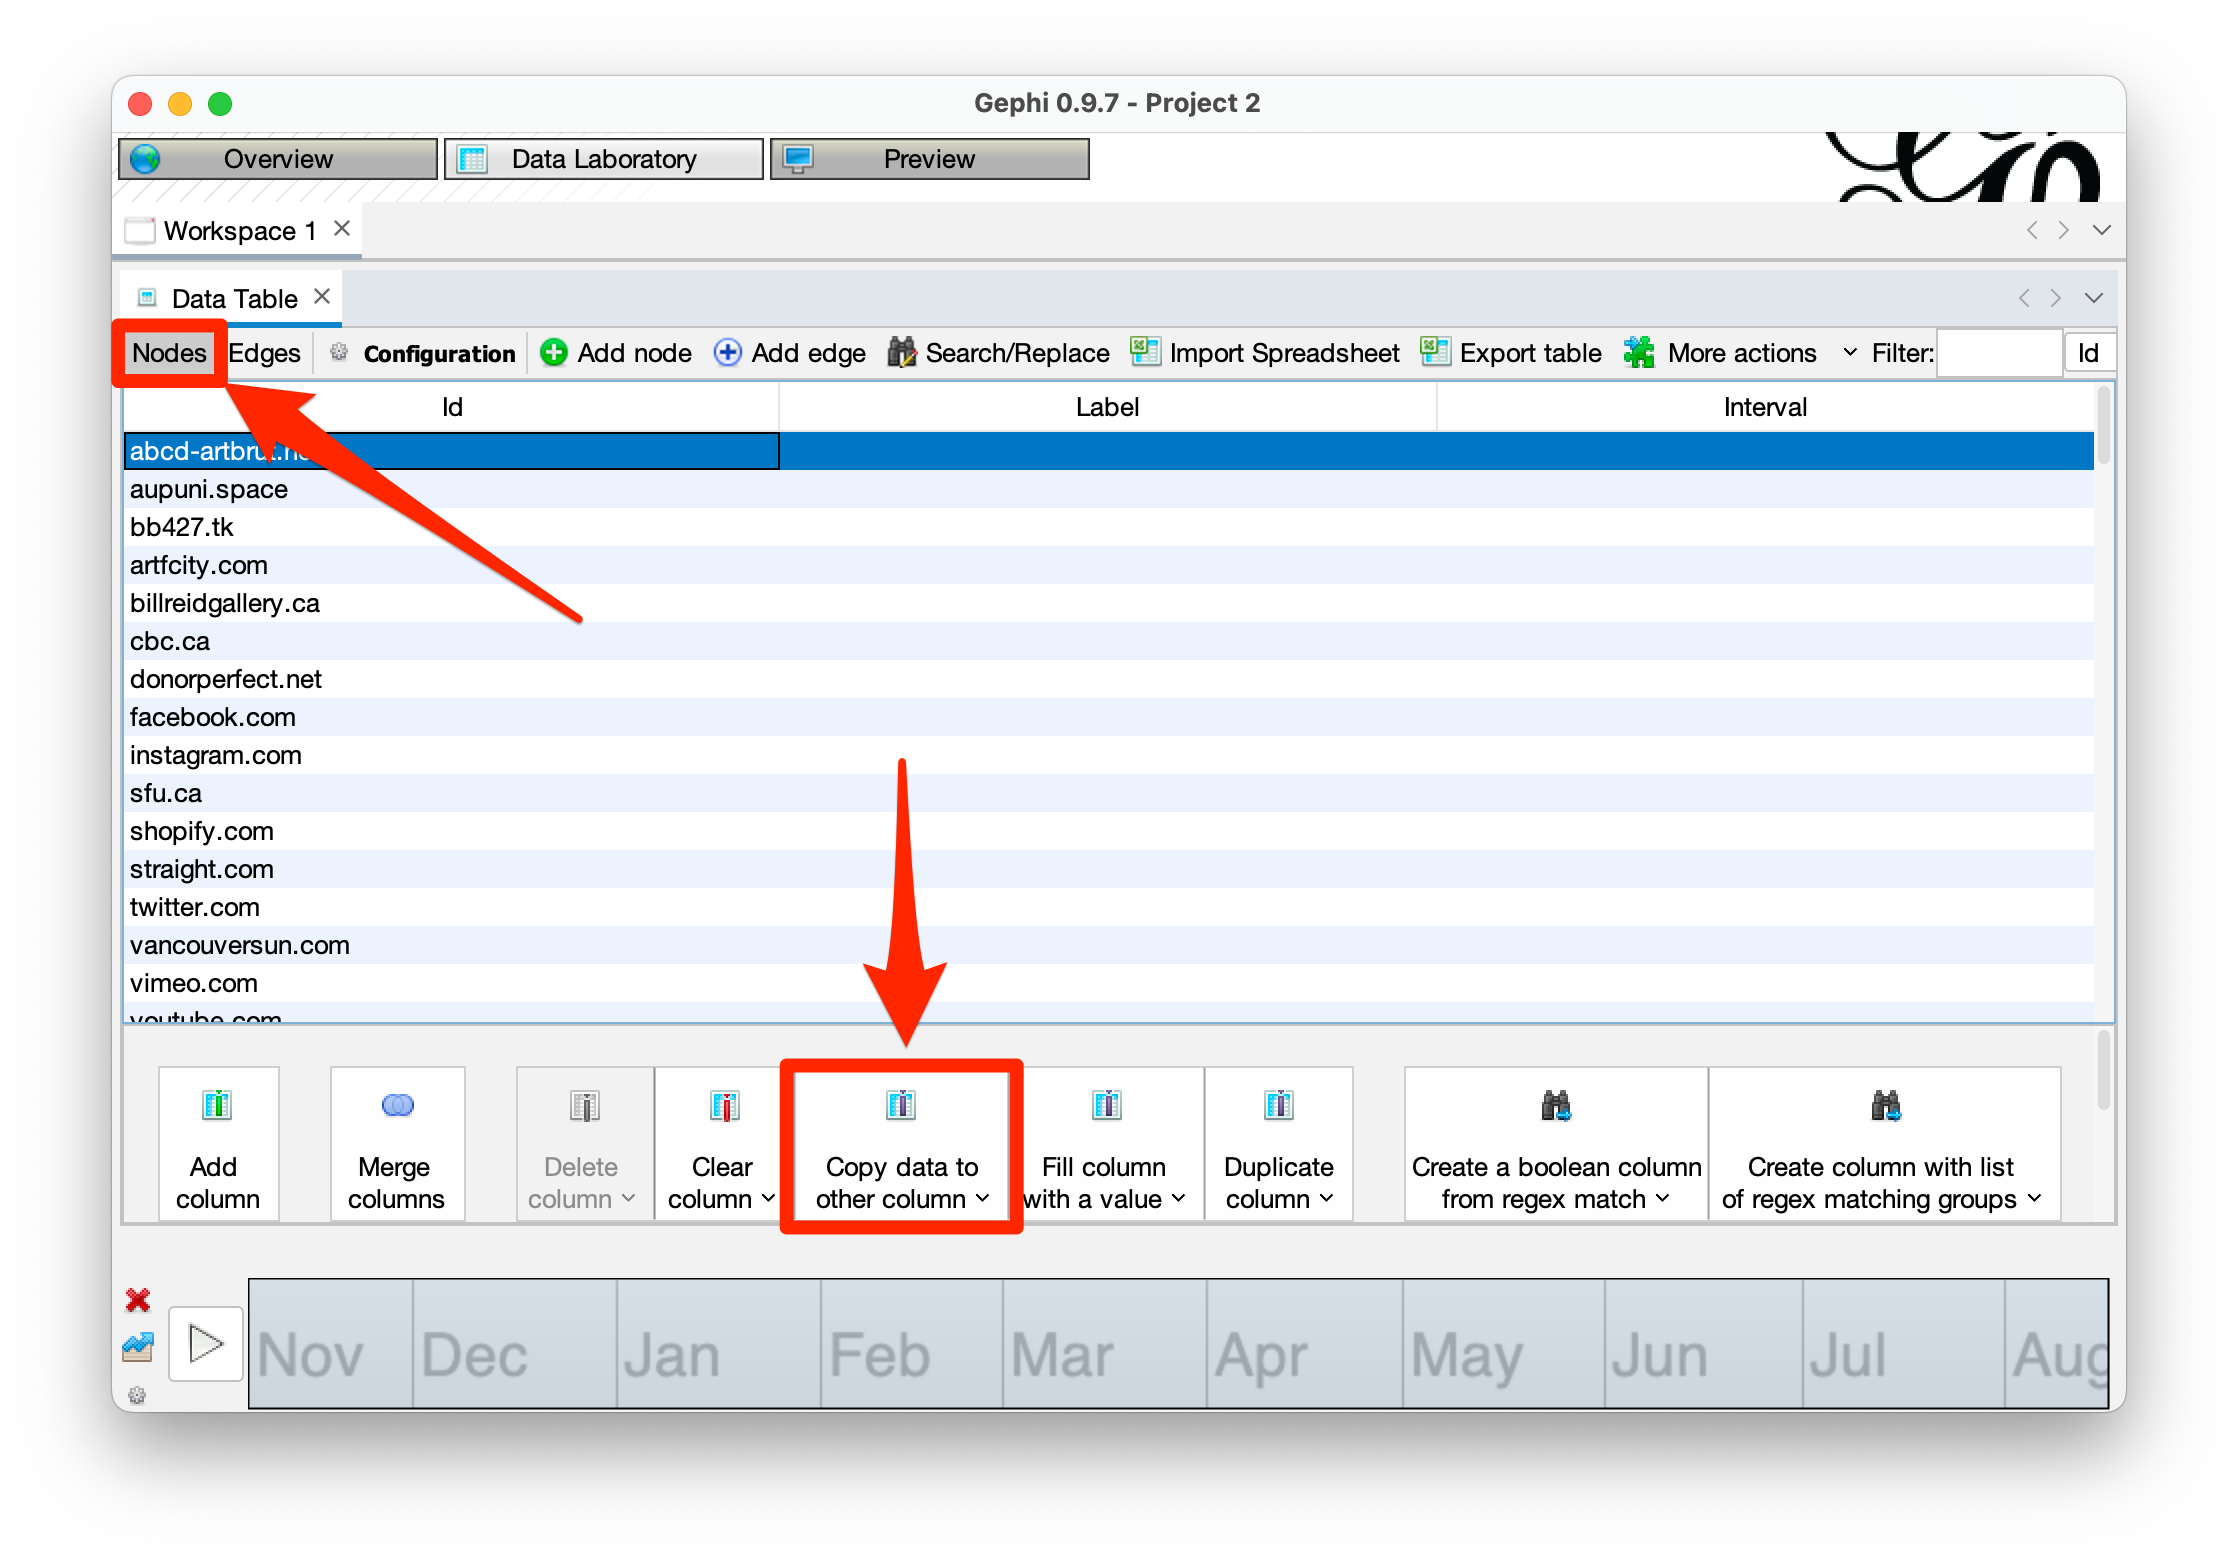The height and width of the screenshot is (1560, 2238).
Task: Open workspace tab list chevron dropdown
Action: (2102, 230)
